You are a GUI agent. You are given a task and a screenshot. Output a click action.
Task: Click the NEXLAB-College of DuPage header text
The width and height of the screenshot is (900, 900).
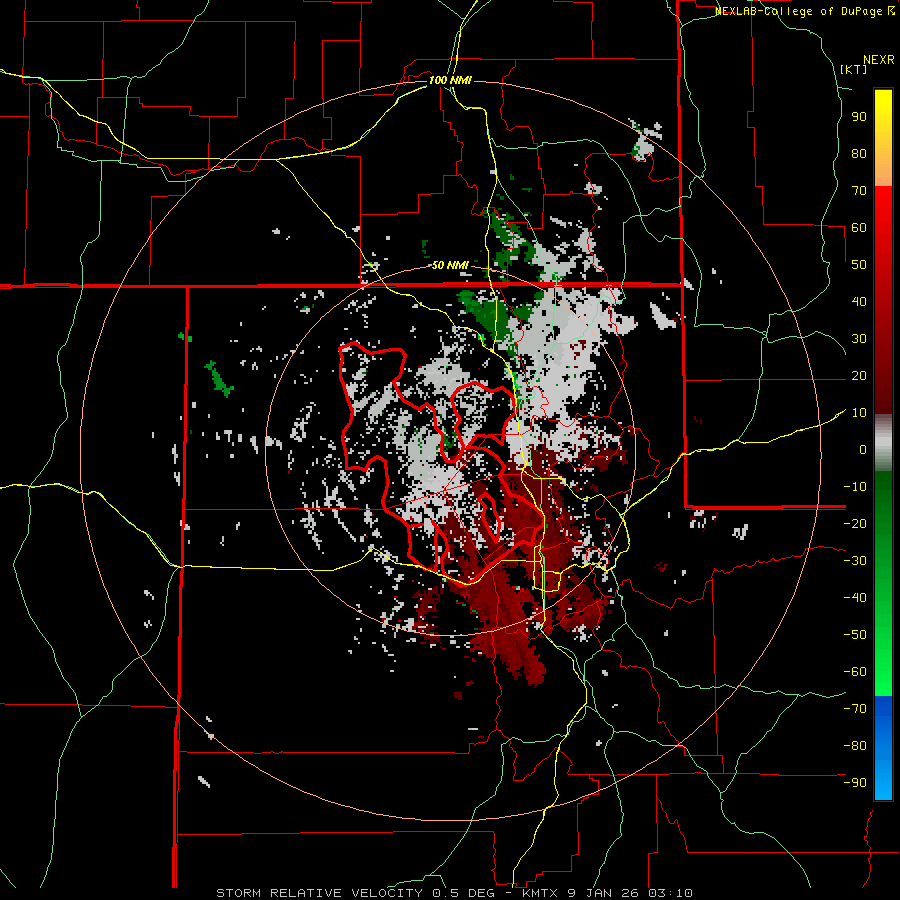(804, 11)
